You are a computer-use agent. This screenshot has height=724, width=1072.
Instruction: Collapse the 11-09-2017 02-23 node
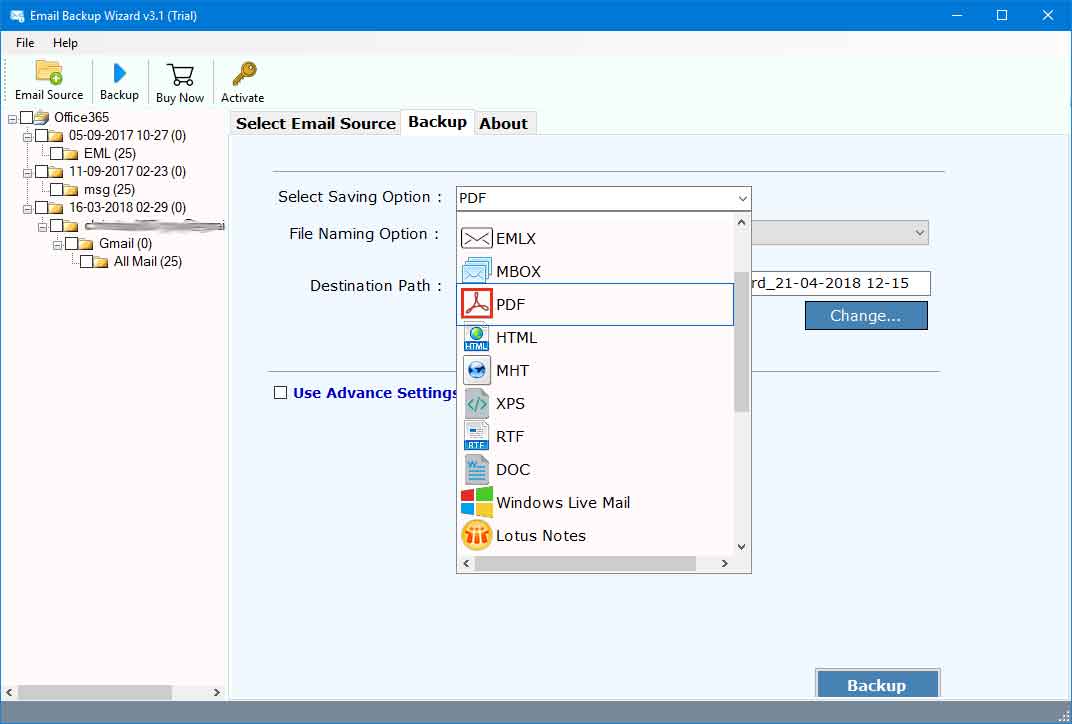[27, 173]
